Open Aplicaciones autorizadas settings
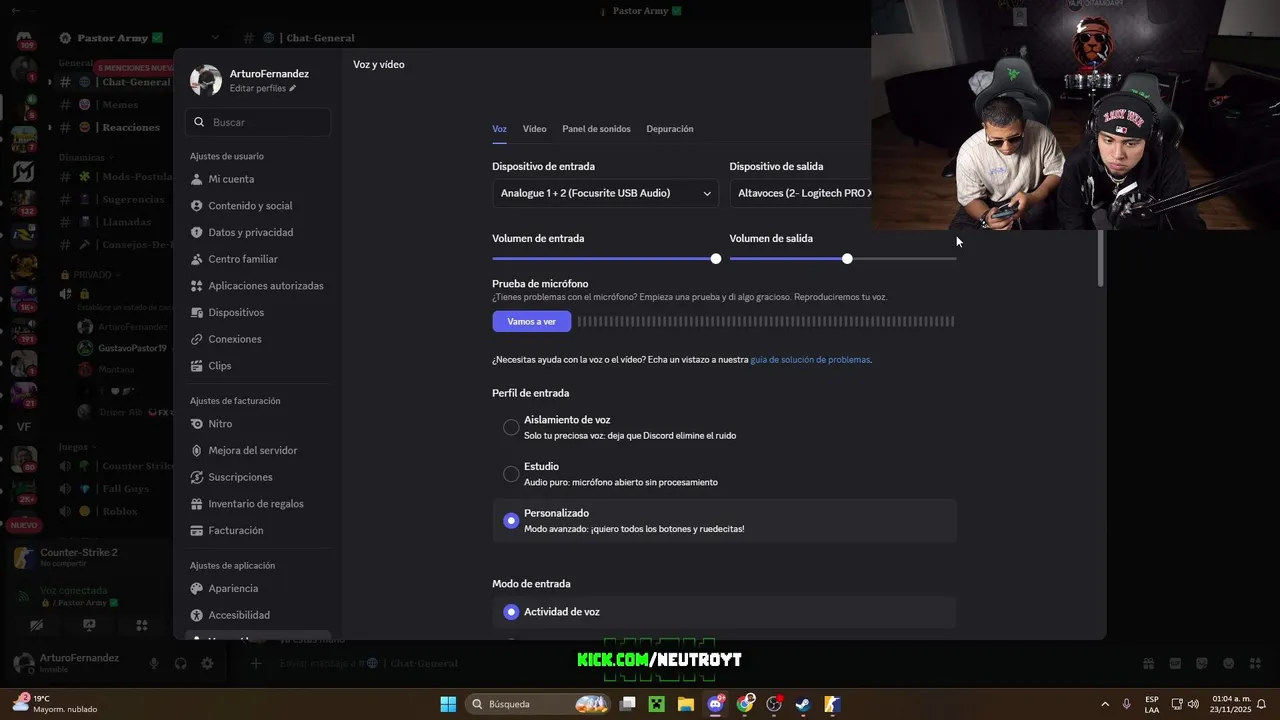 coord(257,286)
